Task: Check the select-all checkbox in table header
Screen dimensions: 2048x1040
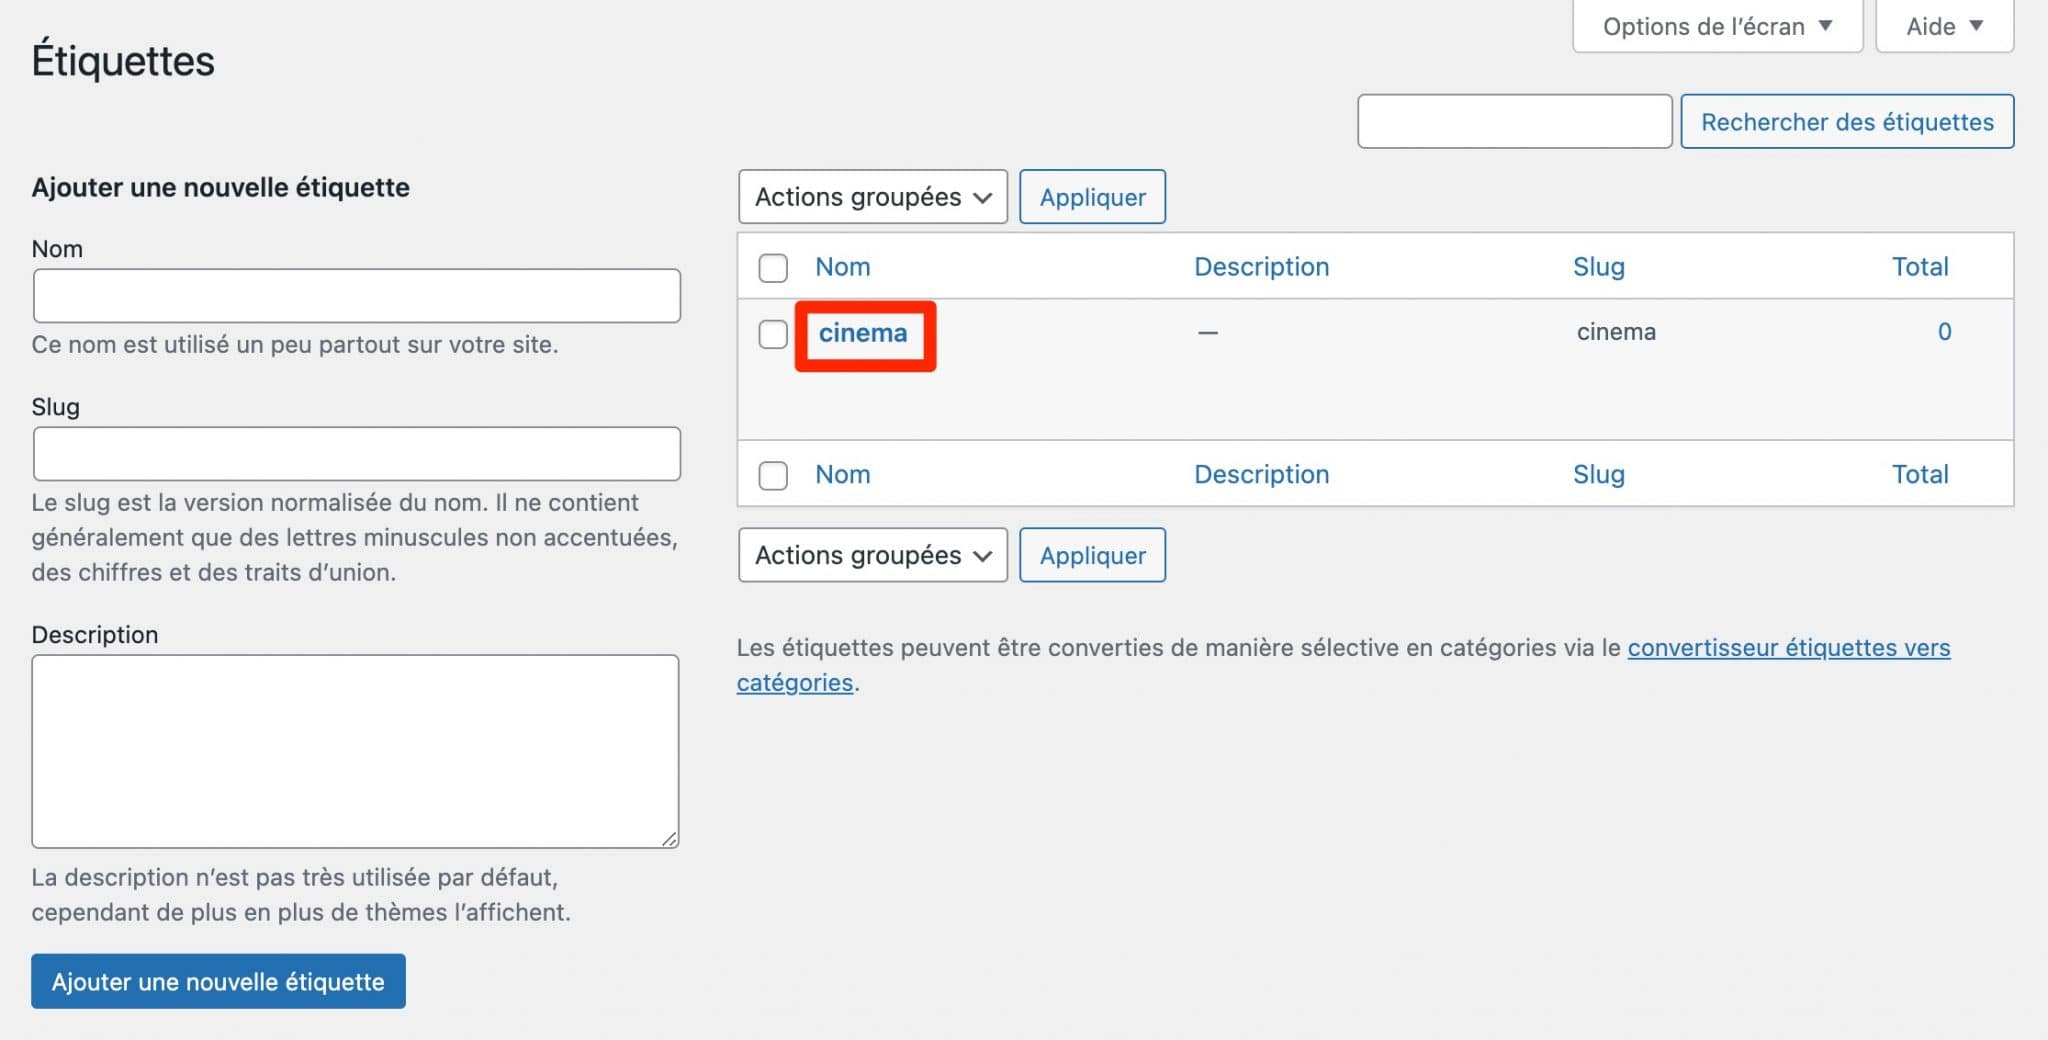Action: click(772, 267)
